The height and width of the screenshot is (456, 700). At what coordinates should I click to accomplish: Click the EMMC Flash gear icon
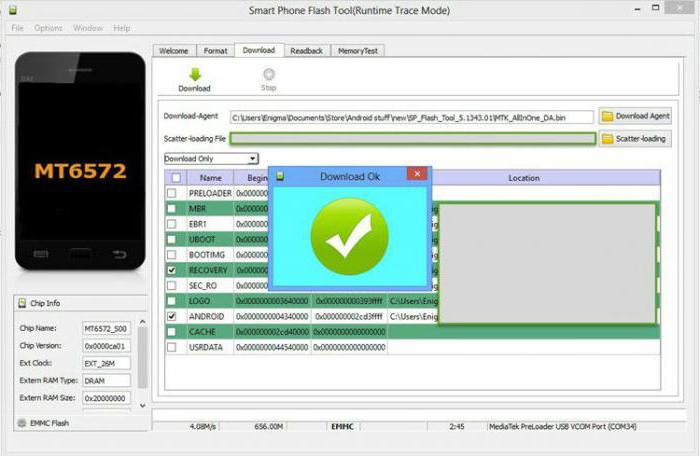click(22, 423)
